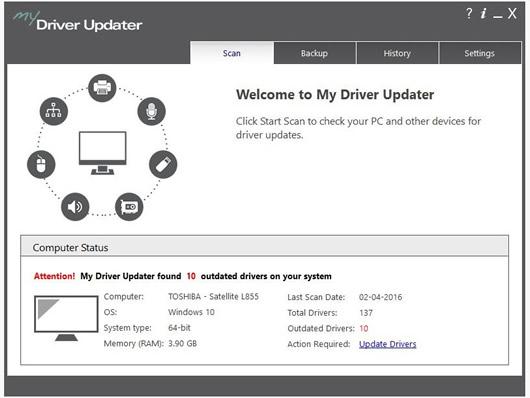This screenshot has height=398, width=530.
Task: Open the info (i) icon in title bar
Action: (483, 14)
